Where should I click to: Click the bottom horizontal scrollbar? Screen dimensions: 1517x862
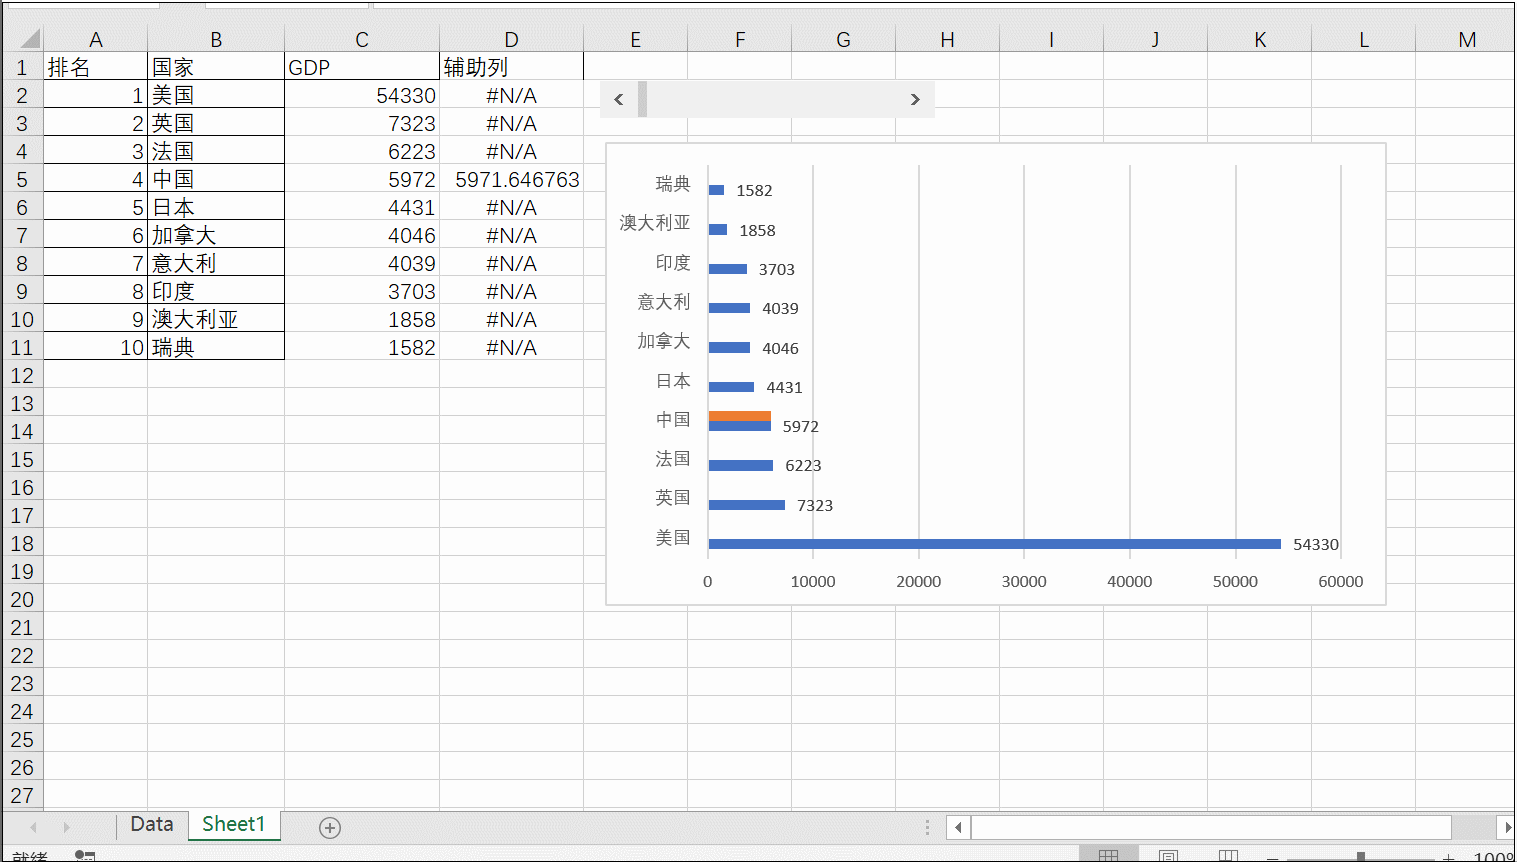[1200, 827]
